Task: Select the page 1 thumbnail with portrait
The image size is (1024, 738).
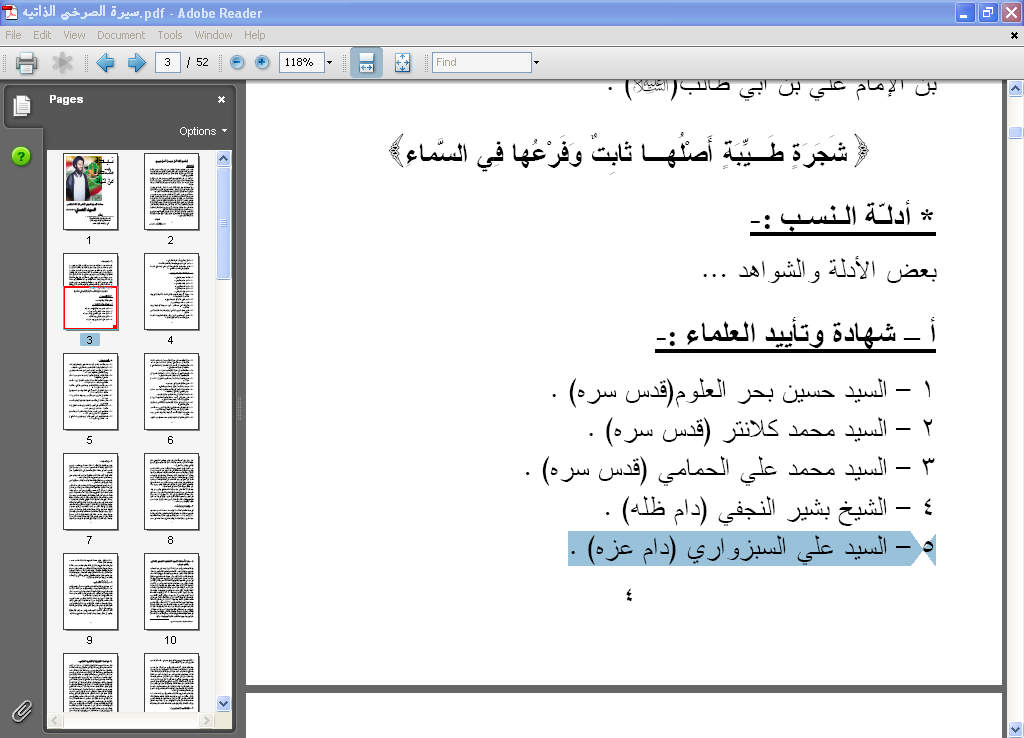Action: 89,191
